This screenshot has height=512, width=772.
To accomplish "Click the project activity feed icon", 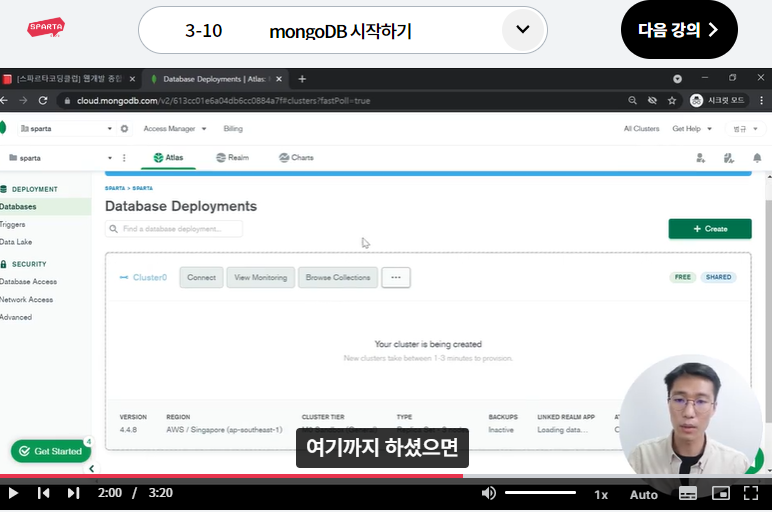I will click(729, 158).
